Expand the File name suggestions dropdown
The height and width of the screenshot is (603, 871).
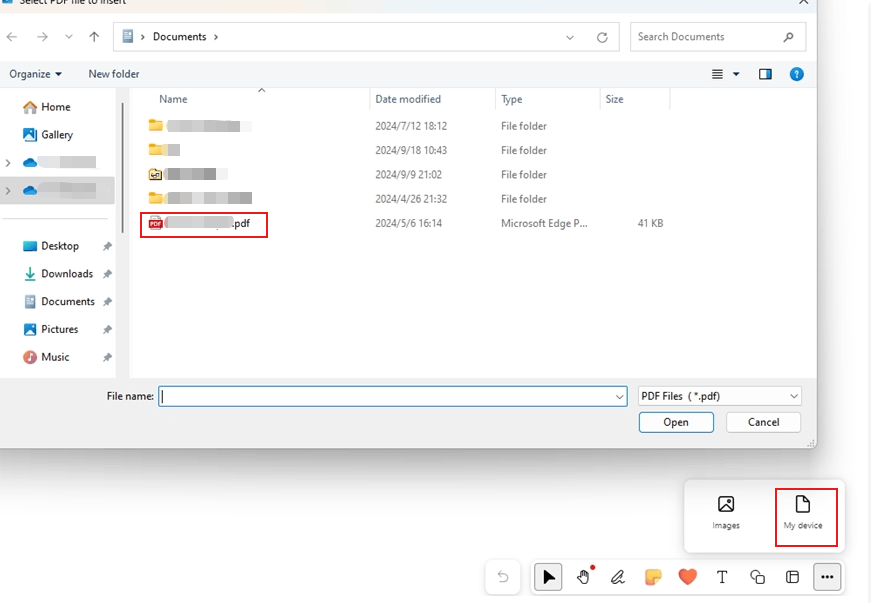click(x=619, y=396)
